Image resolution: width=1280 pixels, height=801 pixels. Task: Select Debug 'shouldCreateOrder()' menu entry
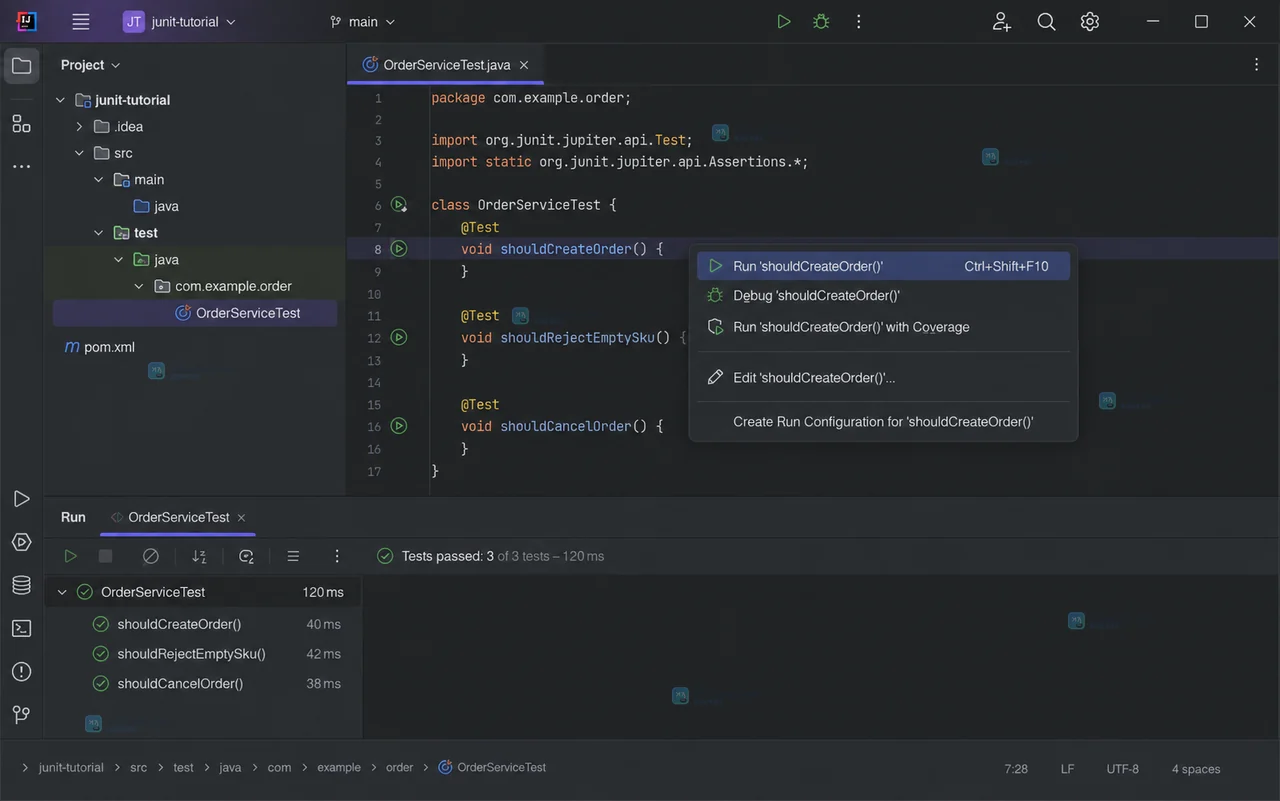tap(883, 296)
